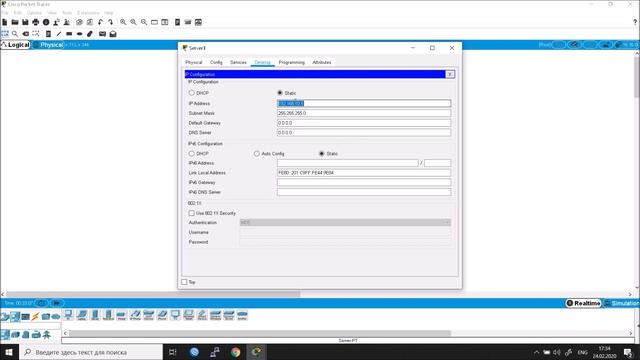The width and height of the screenshot is (640, 360).
Task: Click the device palette horizontal scrollbar
Action: (260, 333)
